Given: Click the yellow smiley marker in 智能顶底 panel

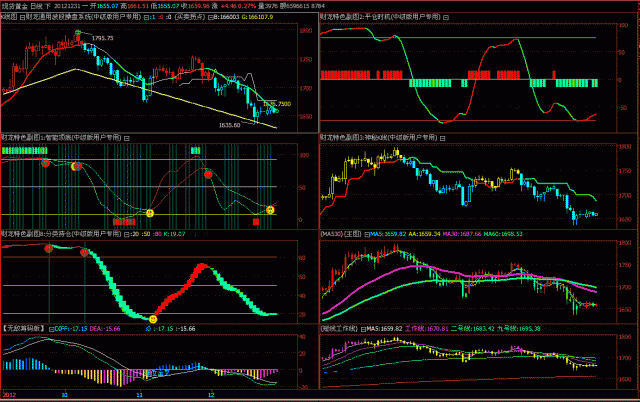Looking at the screenshot, I should [150, 213].
